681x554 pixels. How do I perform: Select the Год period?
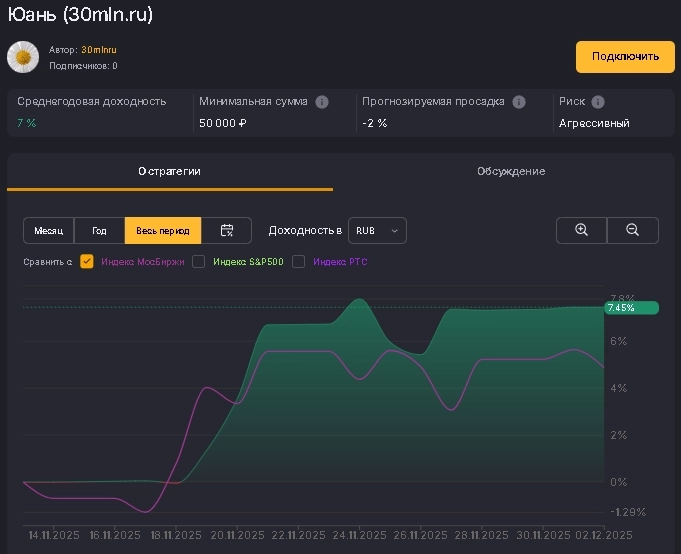point(100,231)
